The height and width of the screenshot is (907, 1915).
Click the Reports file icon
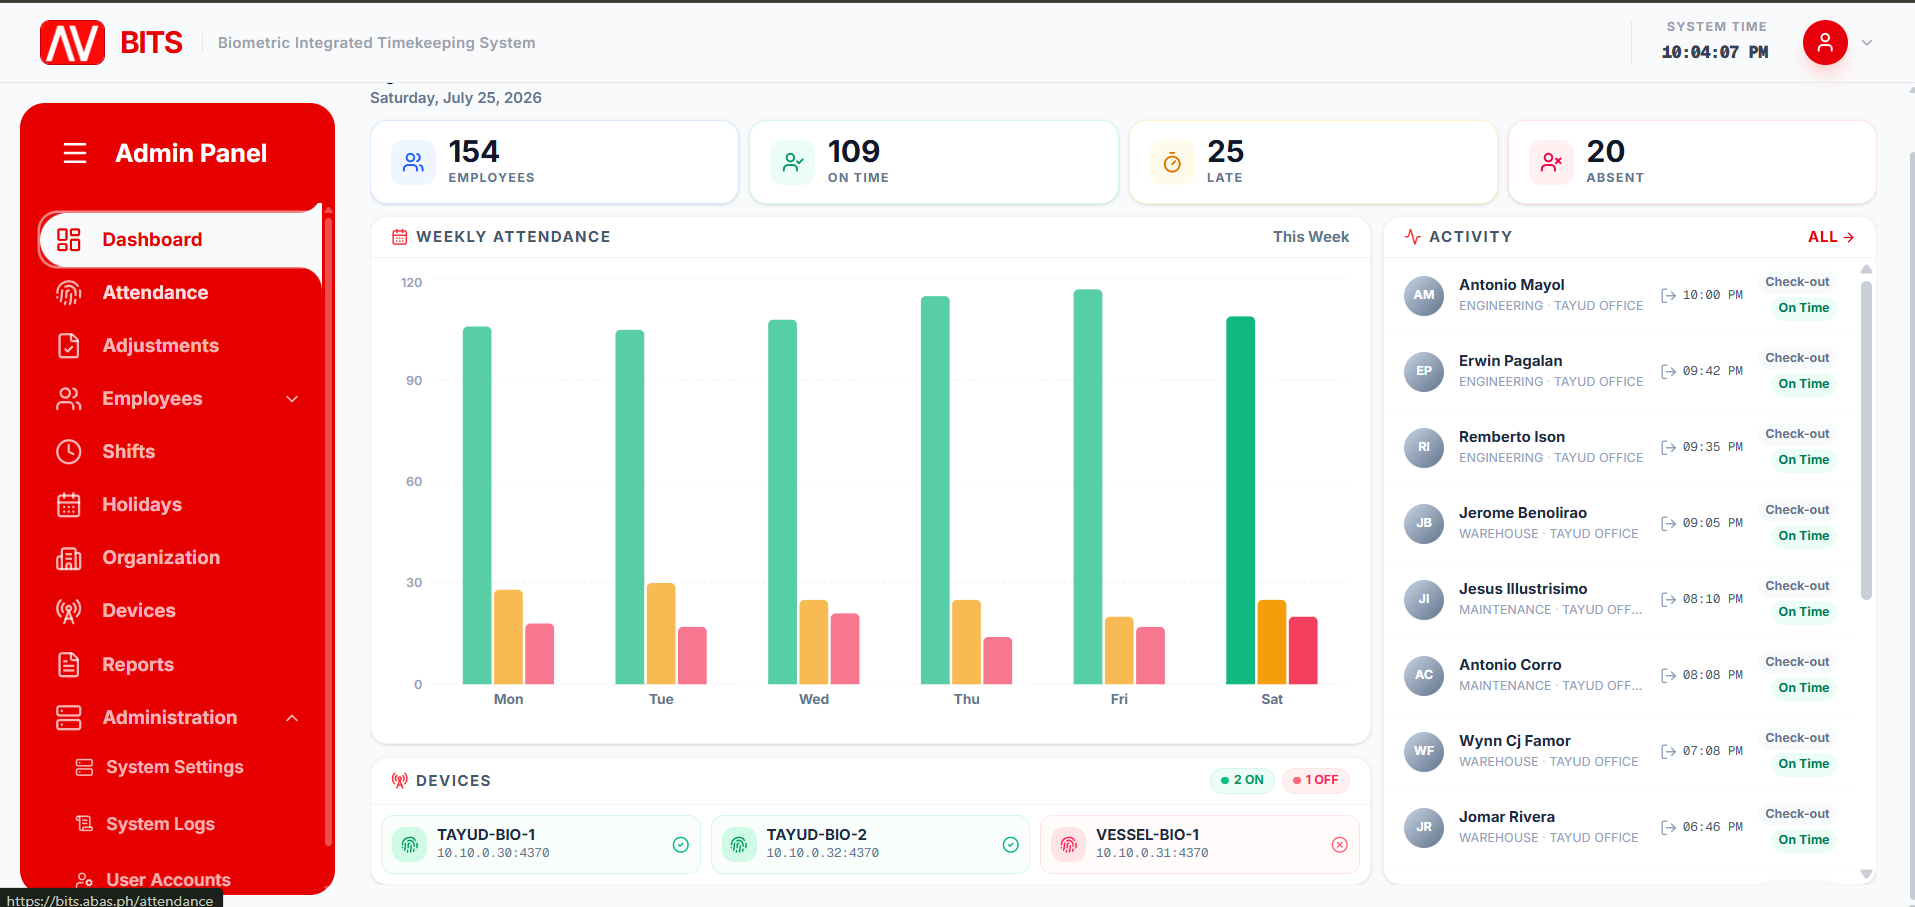[68, 664]
